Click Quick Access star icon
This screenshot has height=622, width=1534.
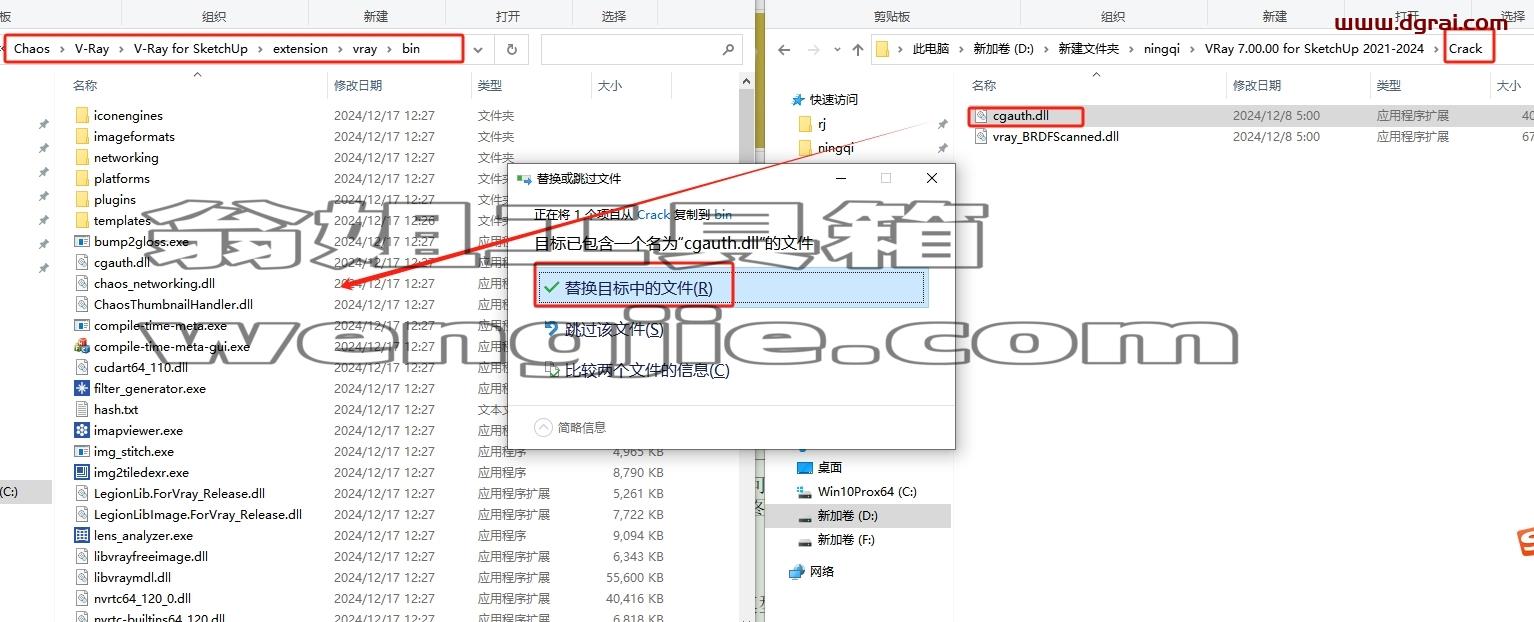(798, 99)
